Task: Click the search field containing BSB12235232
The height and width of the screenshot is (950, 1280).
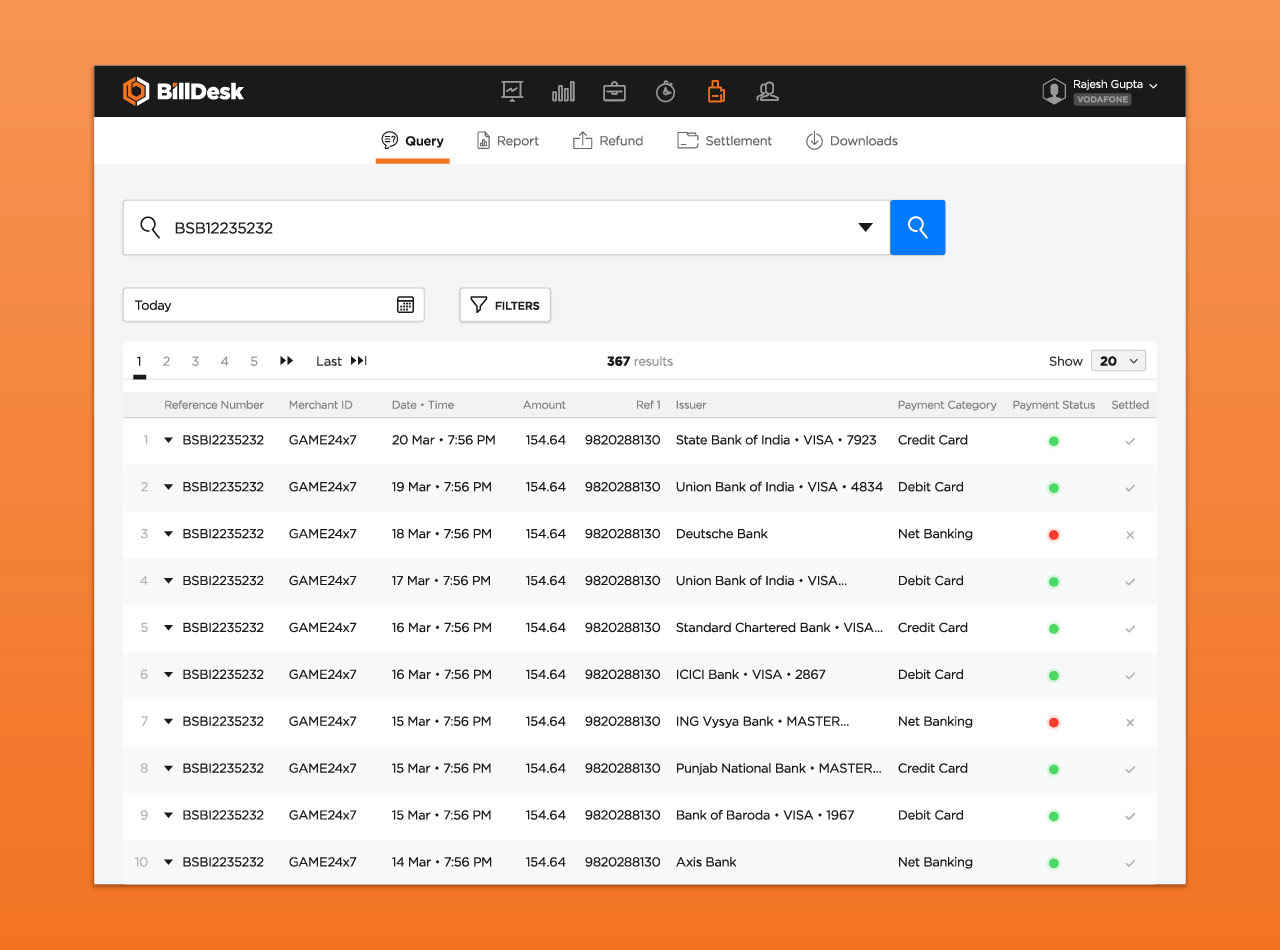Action: [x=500, y=228]
